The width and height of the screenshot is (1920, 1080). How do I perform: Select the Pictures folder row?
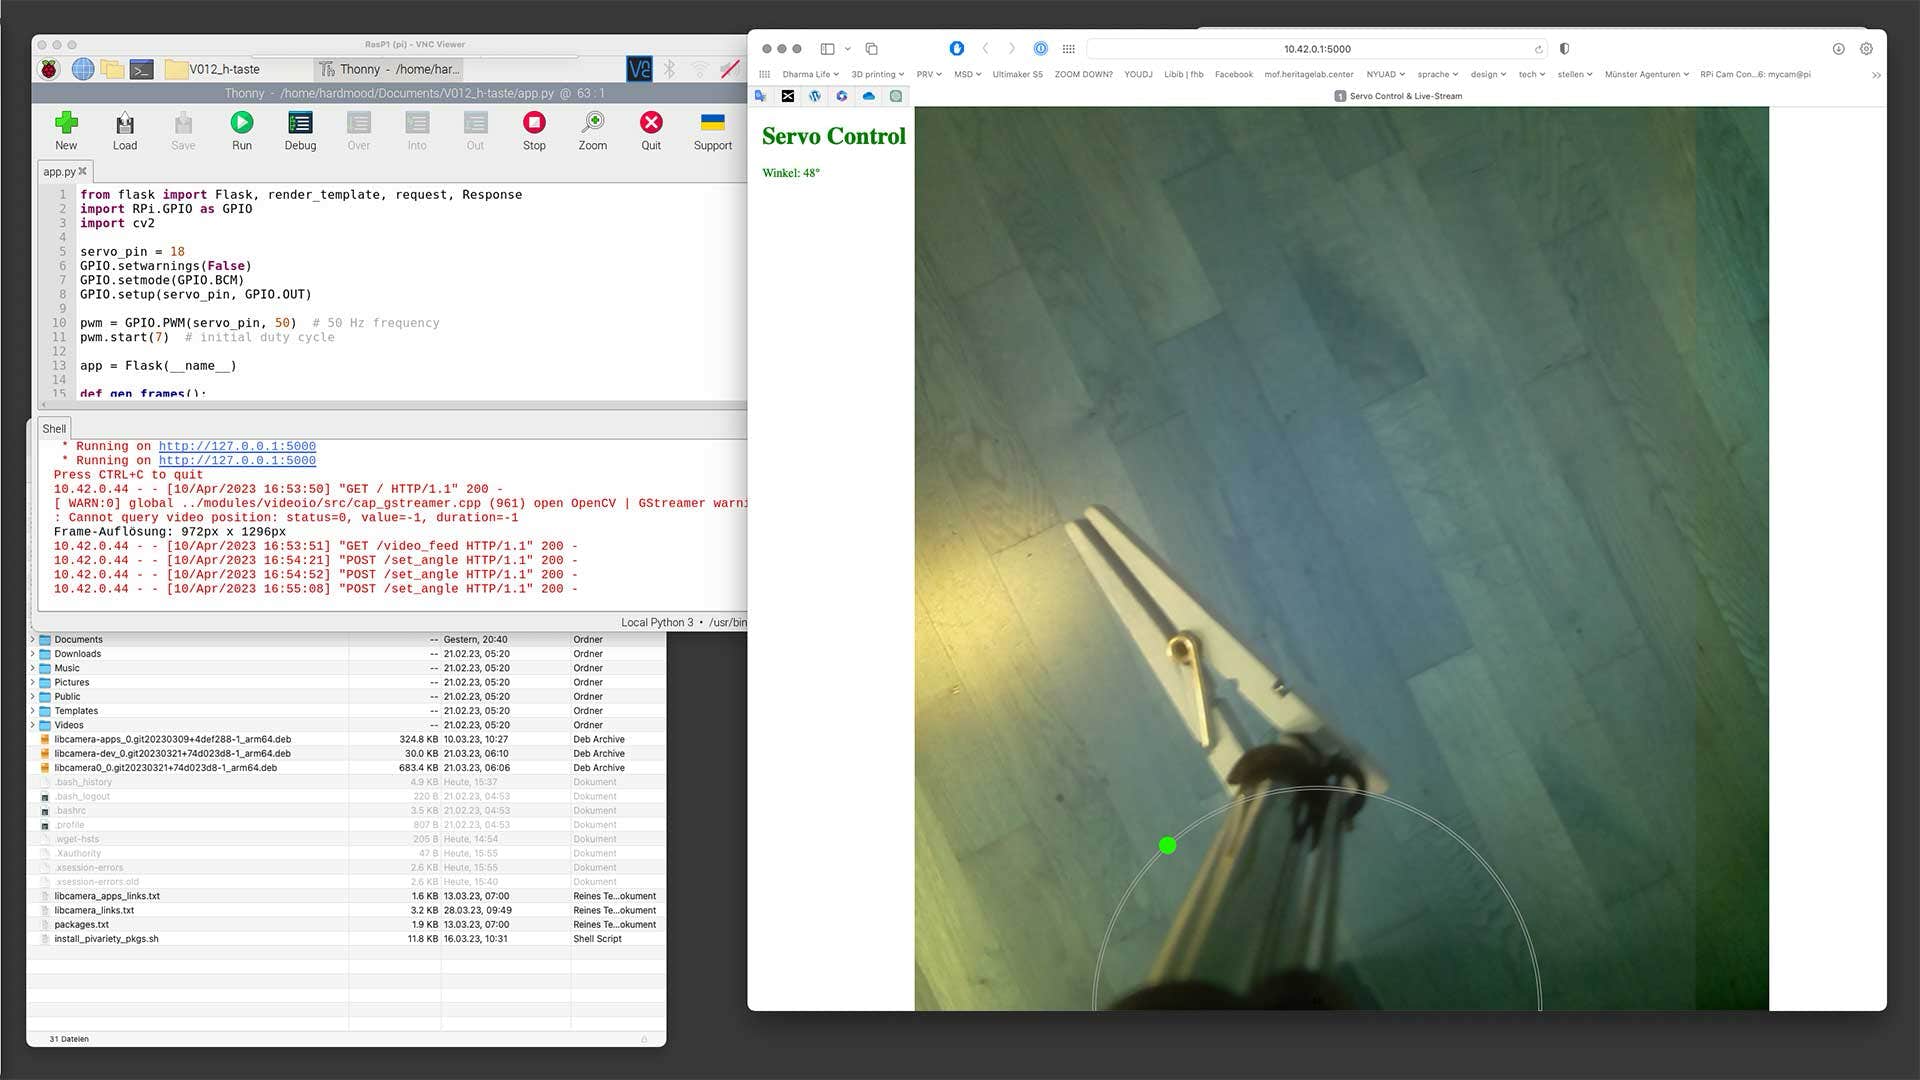click(346, 682)
